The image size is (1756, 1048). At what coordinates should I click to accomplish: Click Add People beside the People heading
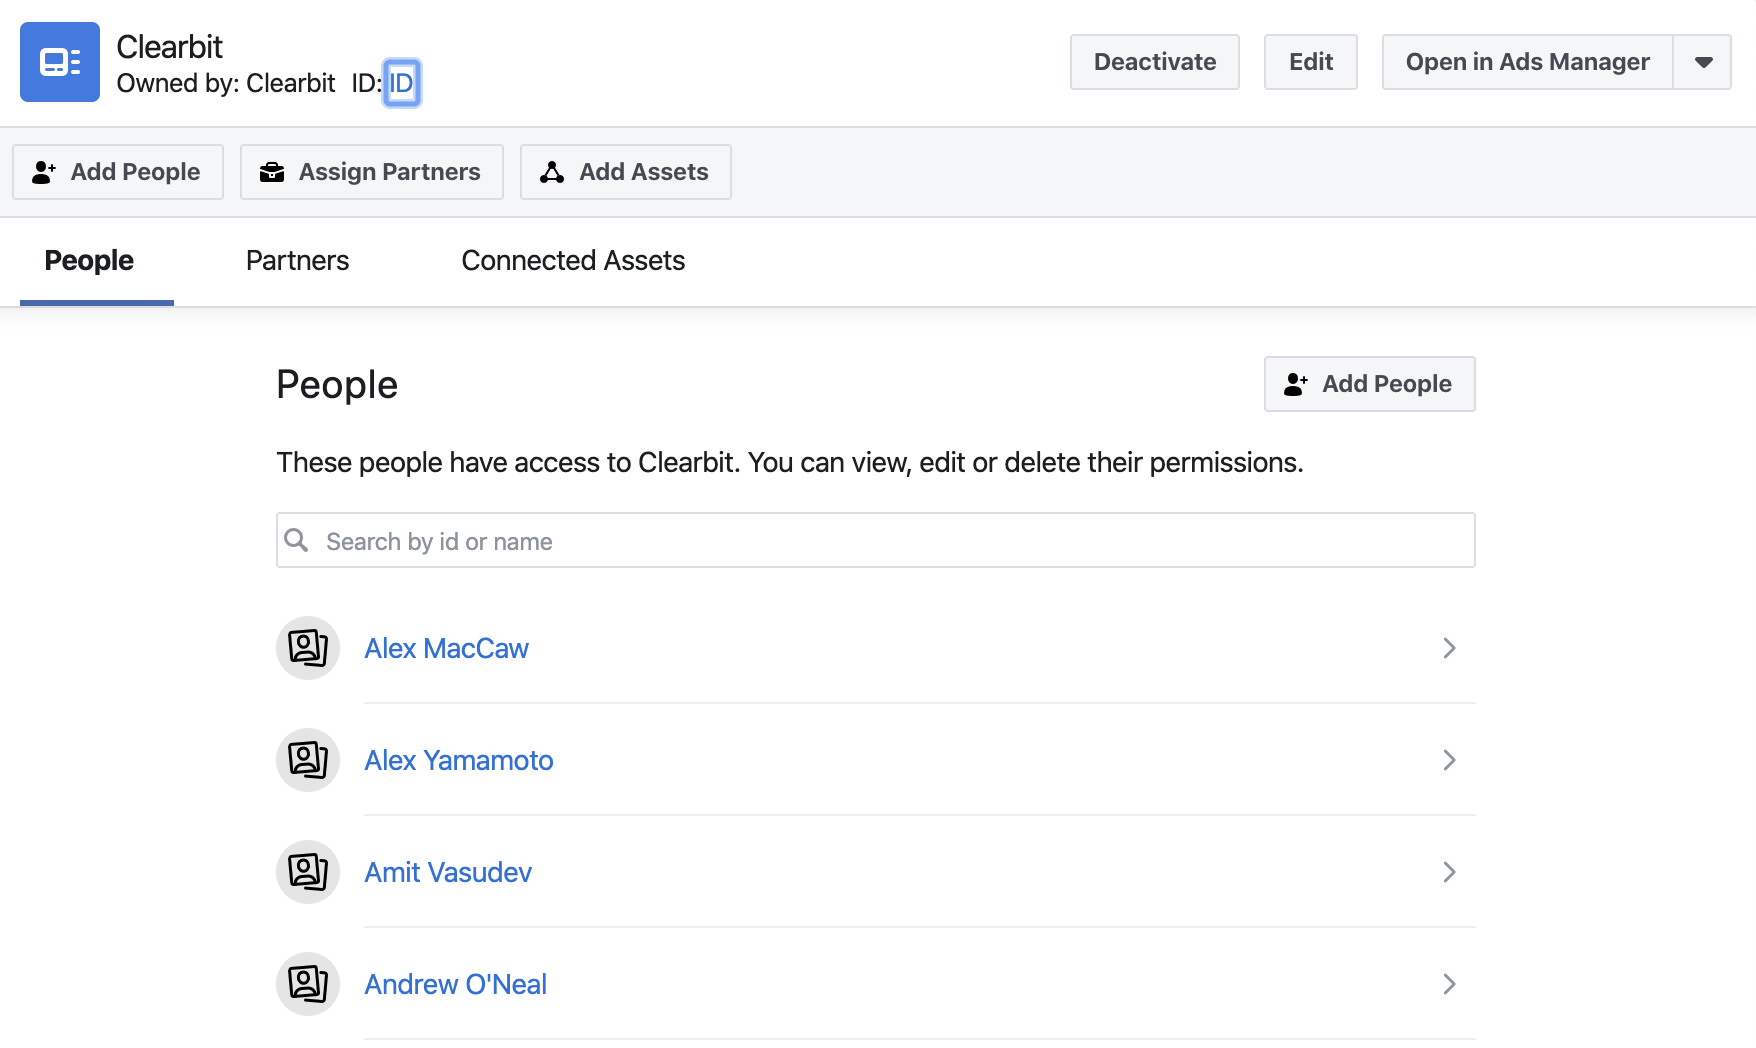tap(1370, 384)
